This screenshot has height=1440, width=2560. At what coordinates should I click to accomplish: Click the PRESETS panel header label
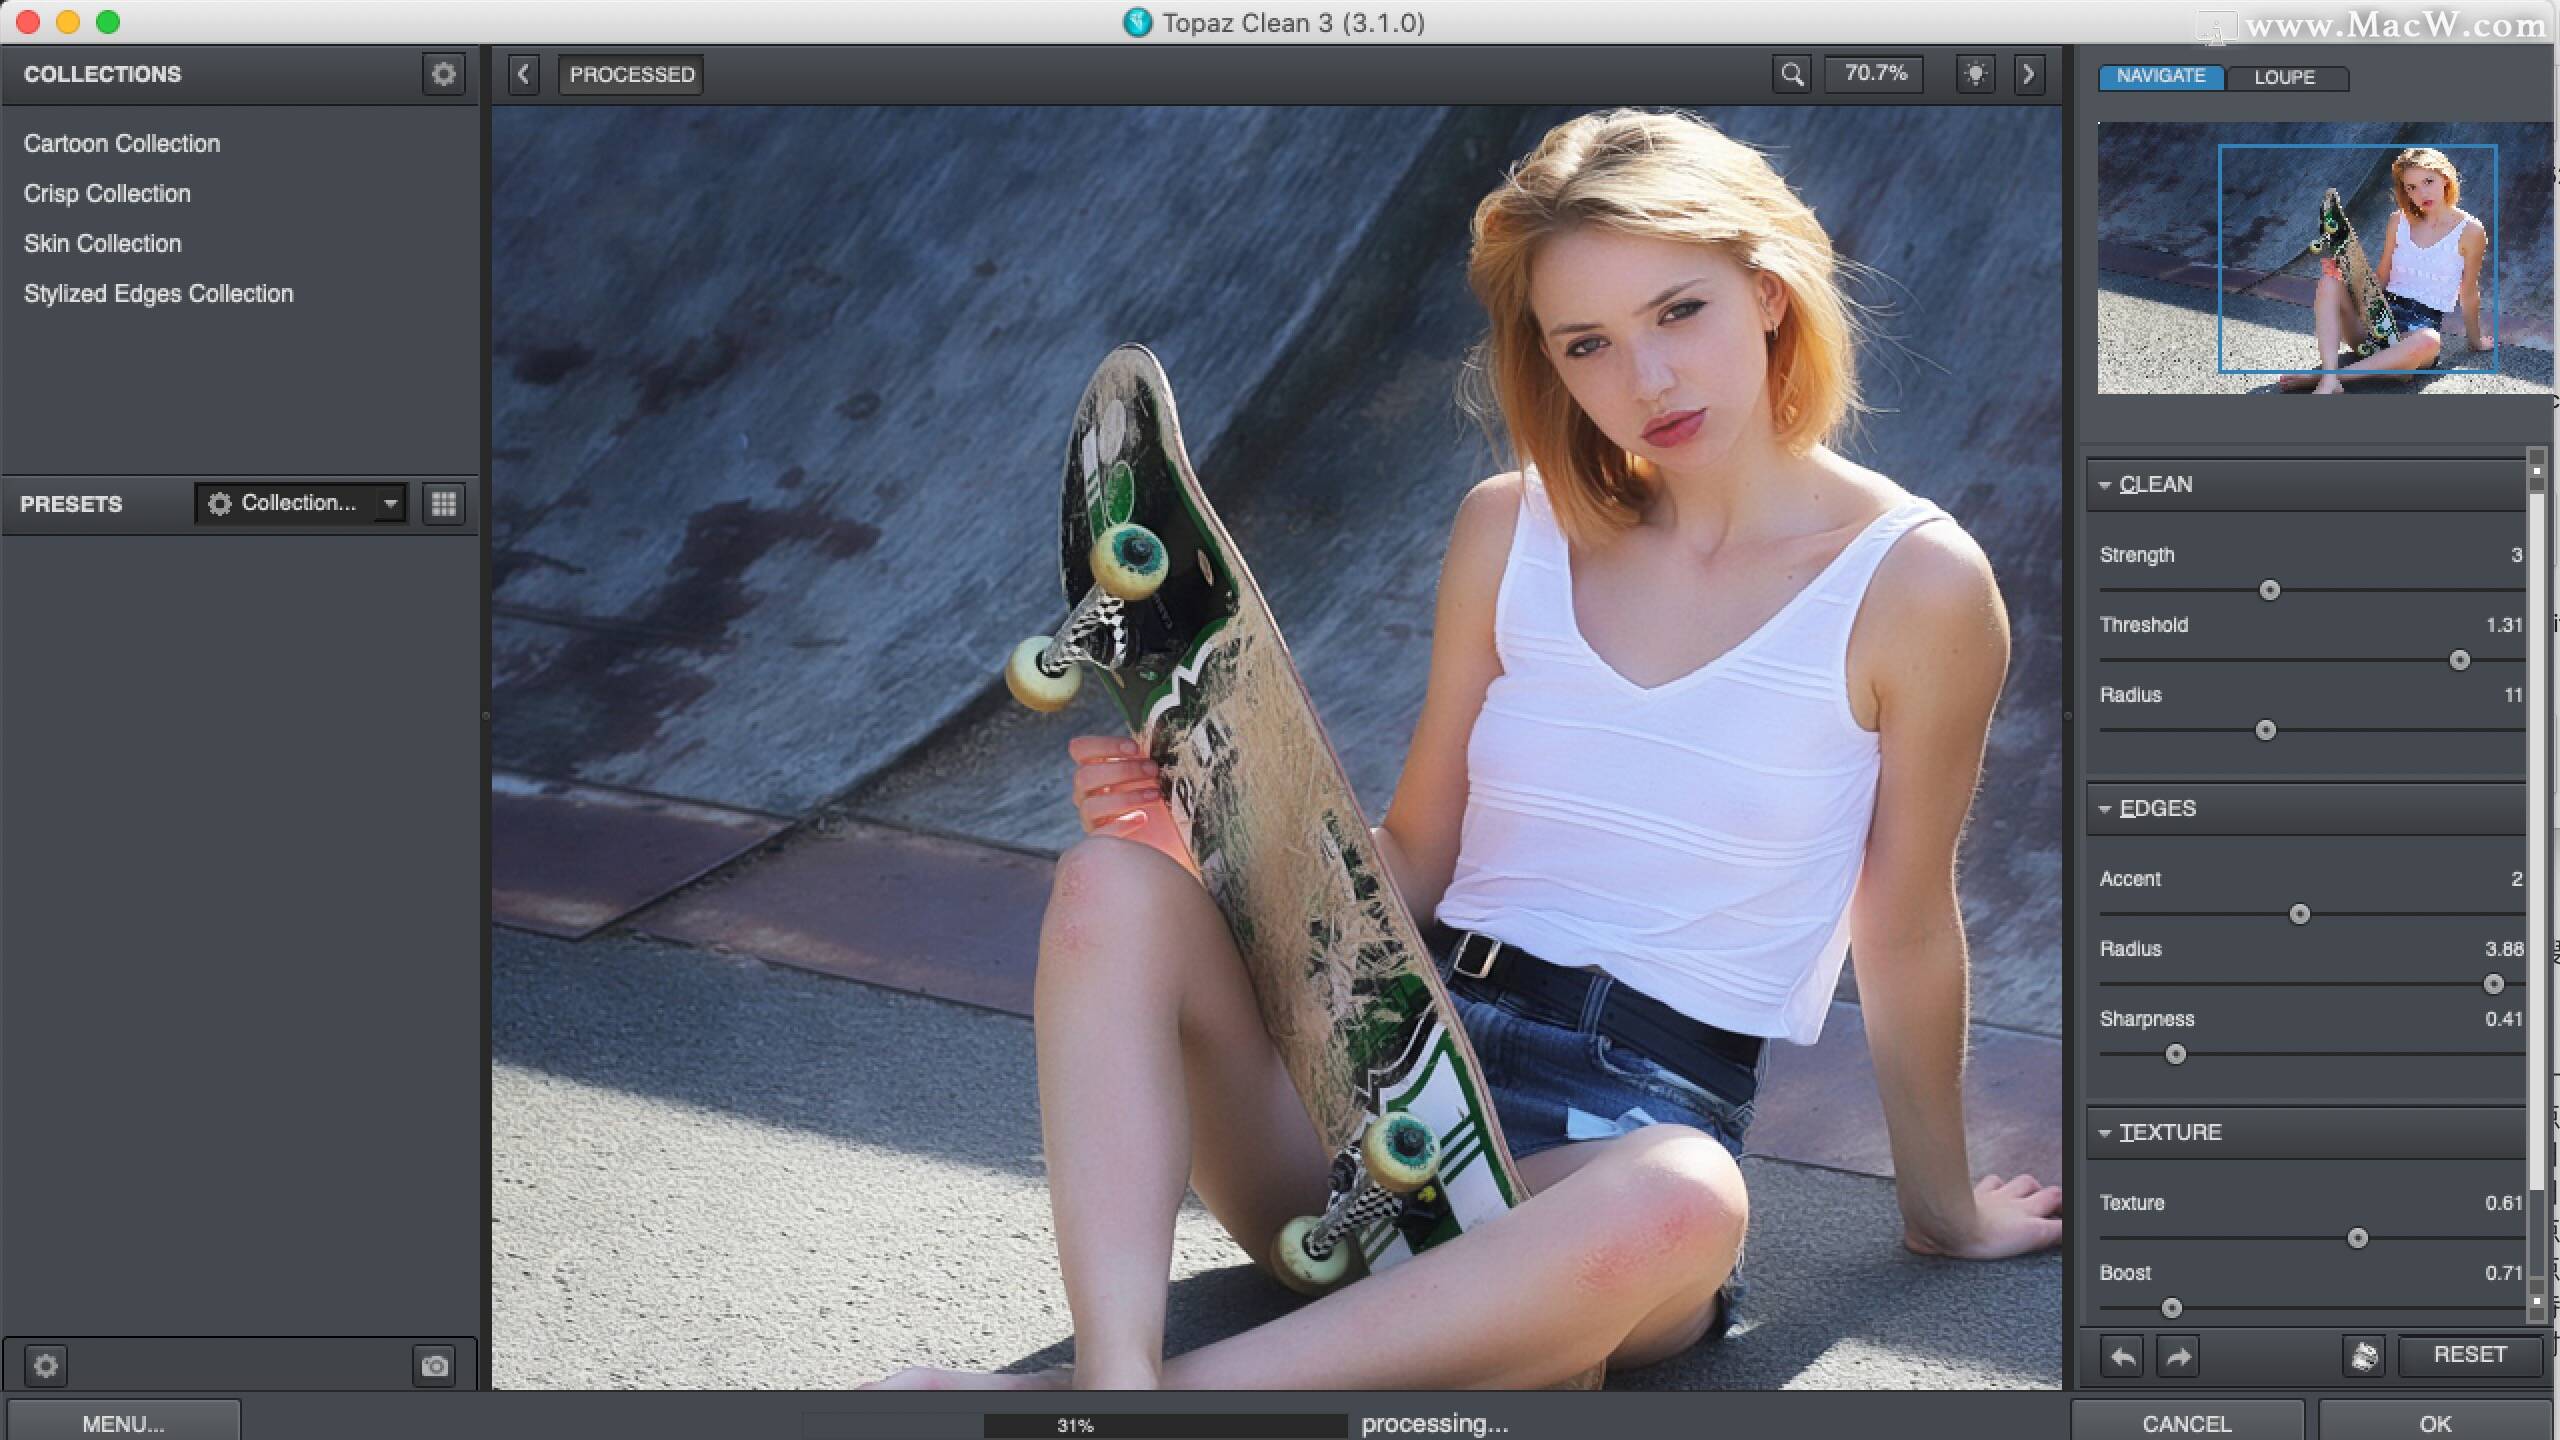coord(71,504)
